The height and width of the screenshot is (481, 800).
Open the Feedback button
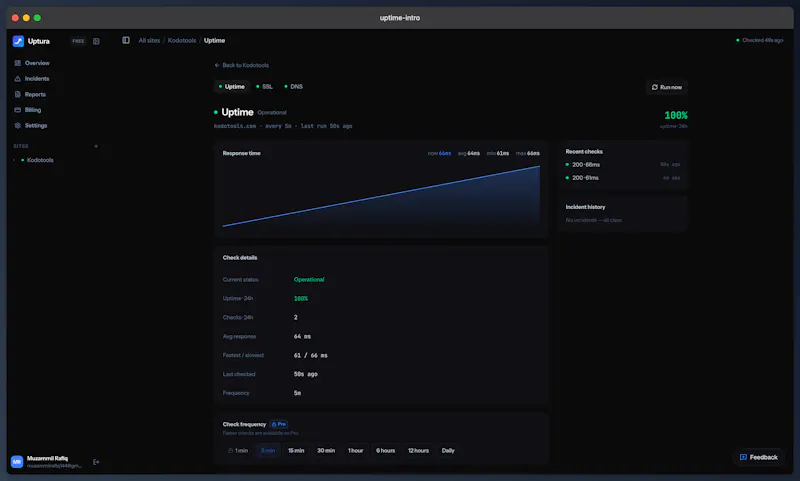(759, 458)
